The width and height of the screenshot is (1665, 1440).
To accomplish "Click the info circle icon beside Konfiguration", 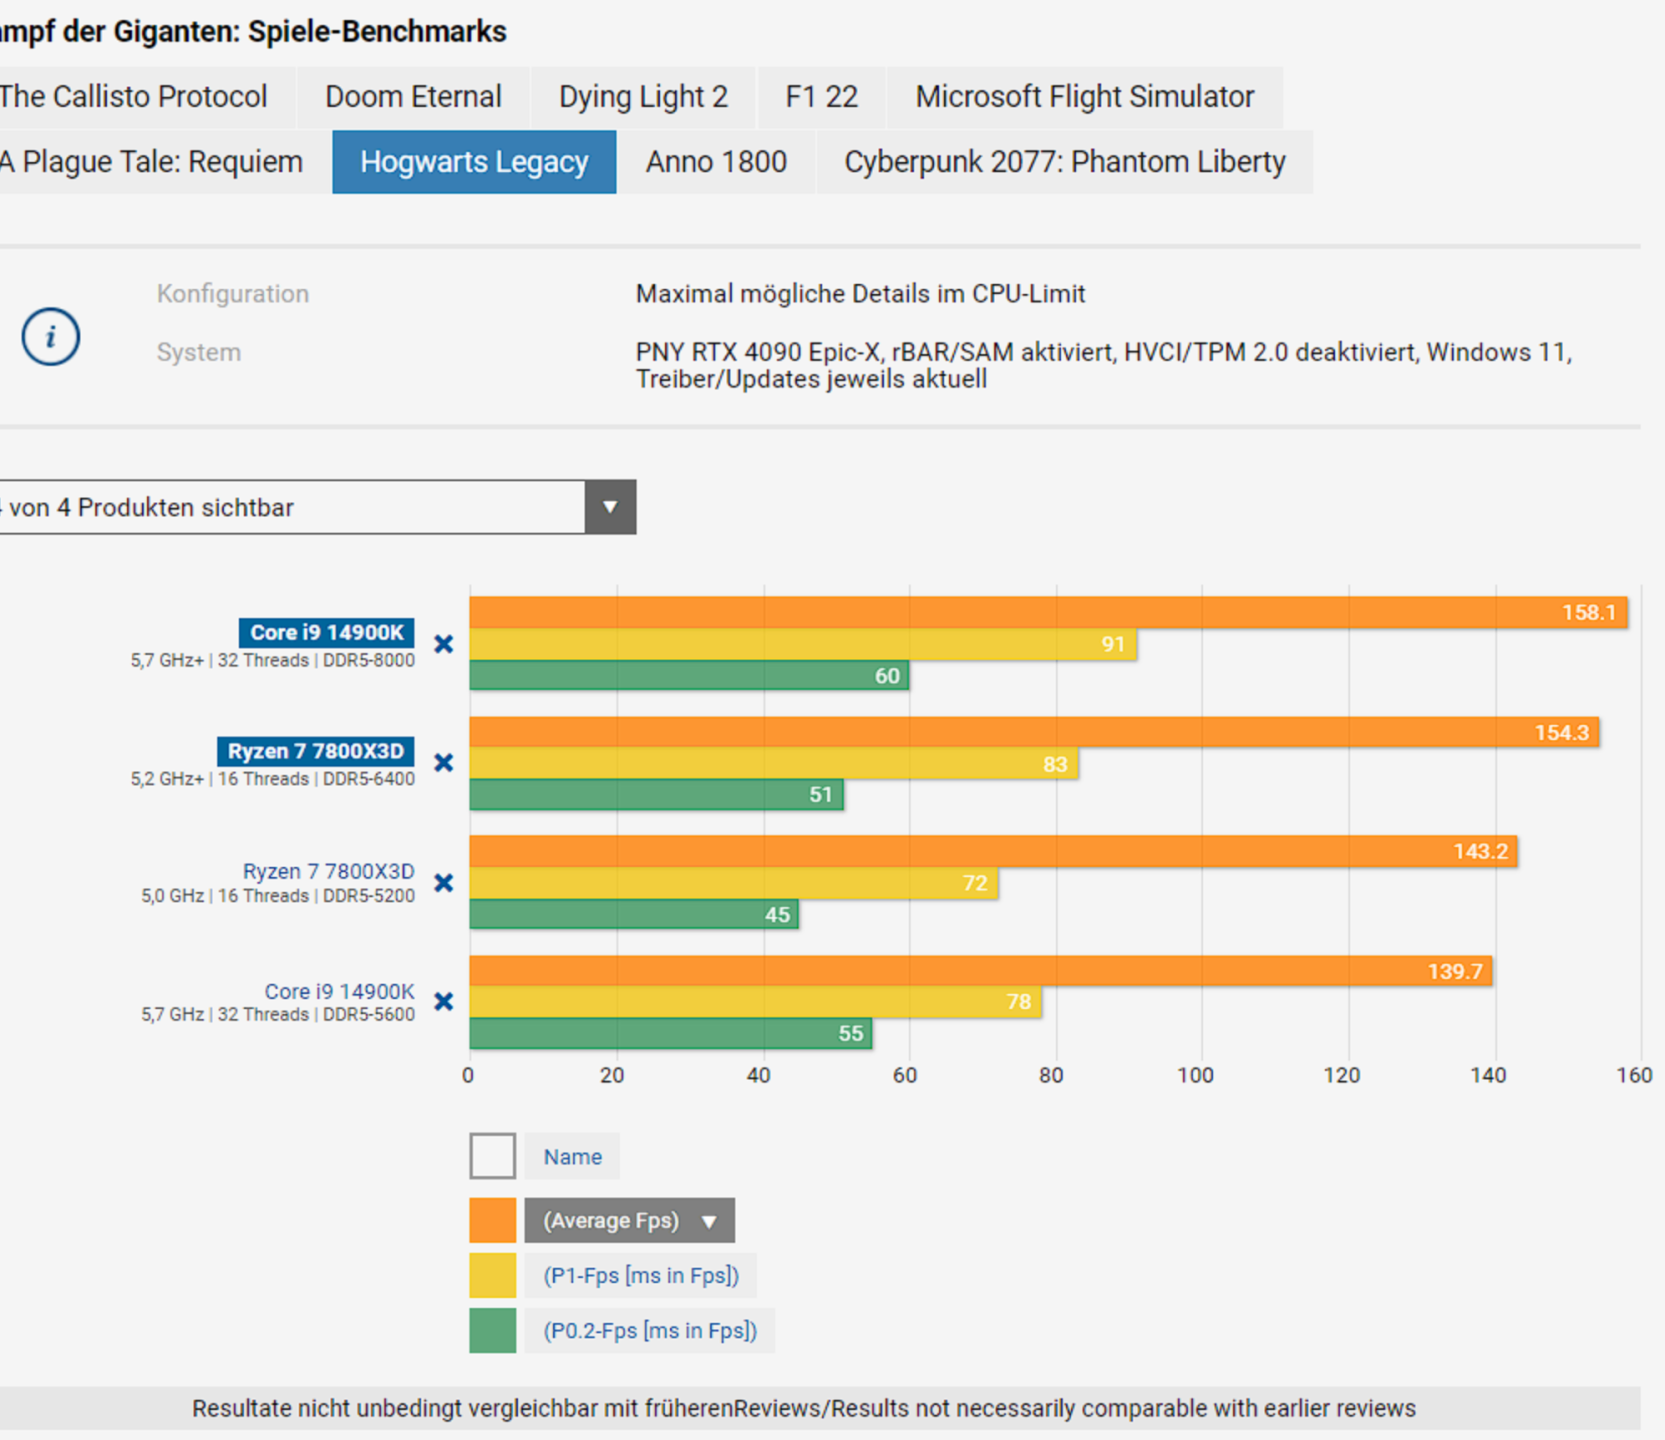I will [50, 336].
